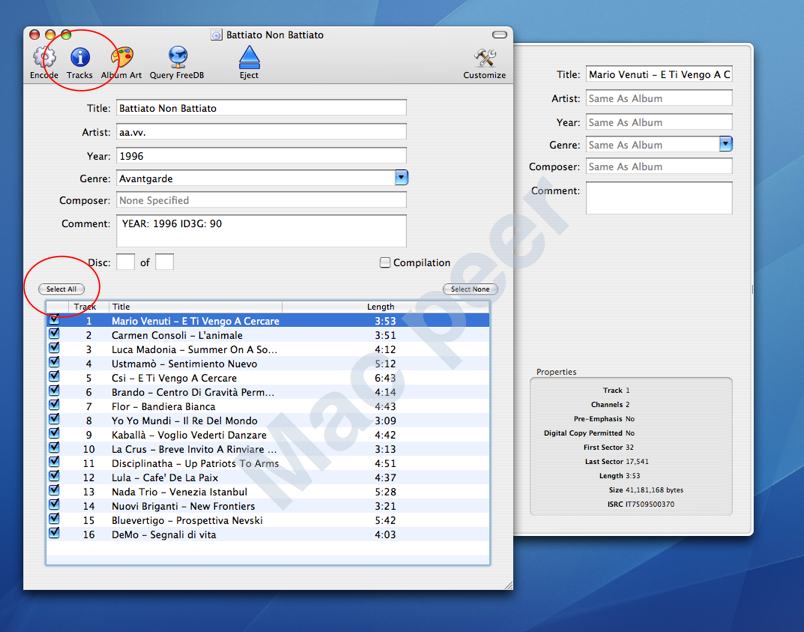
Task: Click the album Title field
Action: (x=262, y=108)
